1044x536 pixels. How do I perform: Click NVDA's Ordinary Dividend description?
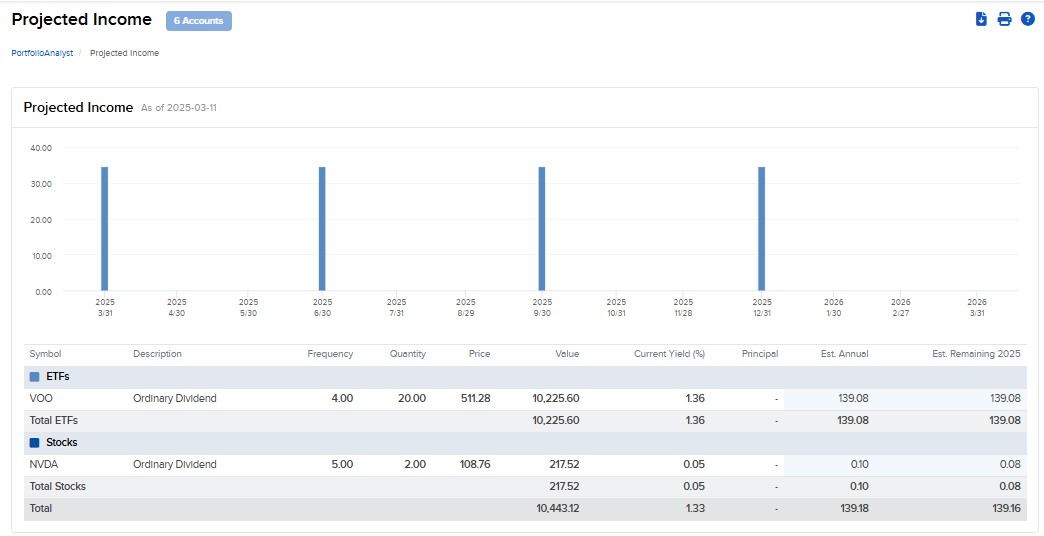pyautogui.click(x=174, y=465)
